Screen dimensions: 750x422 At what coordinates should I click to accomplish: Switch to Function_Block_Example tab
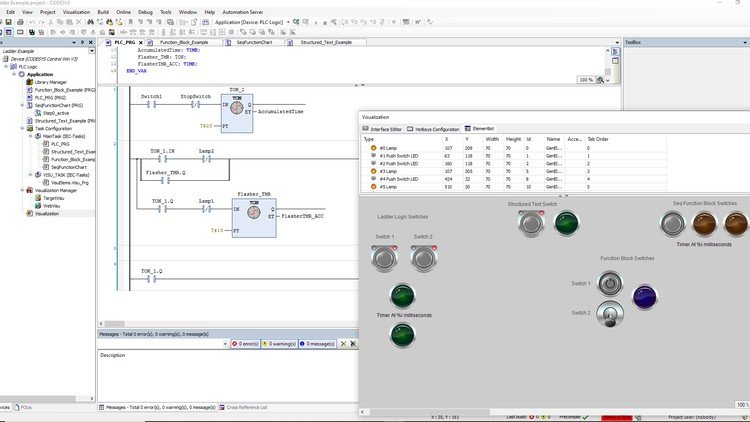pos(184,43)
